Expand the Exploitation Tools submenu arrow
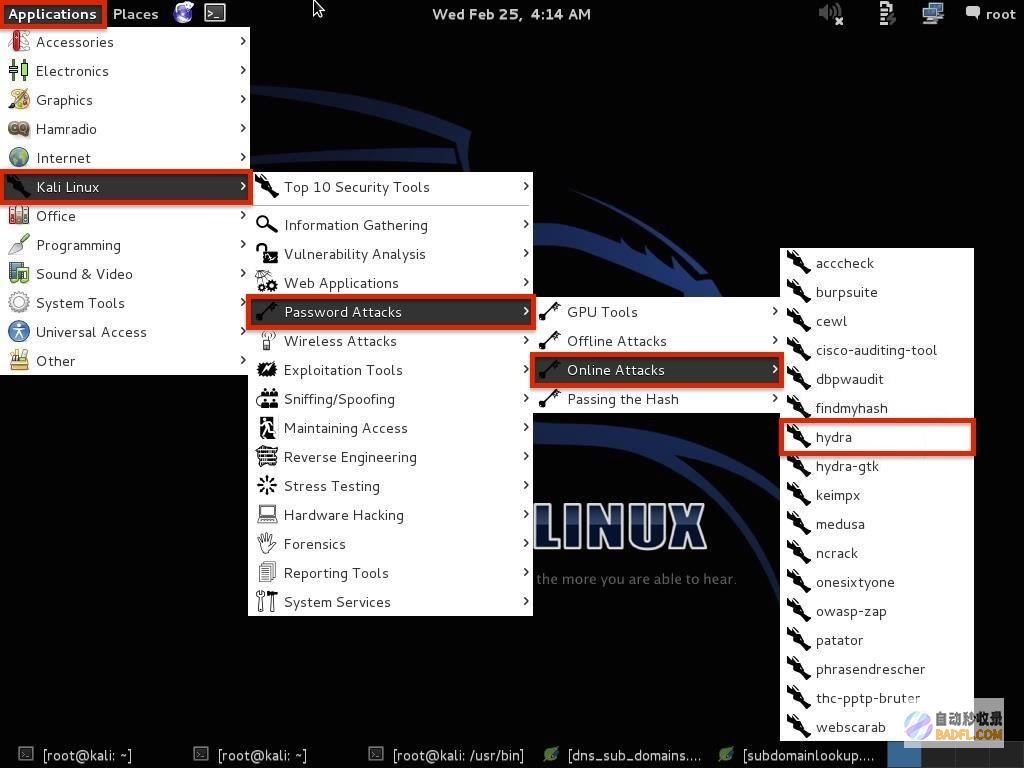This screenshot has height=768, width=1024. (x=526, y=369)
